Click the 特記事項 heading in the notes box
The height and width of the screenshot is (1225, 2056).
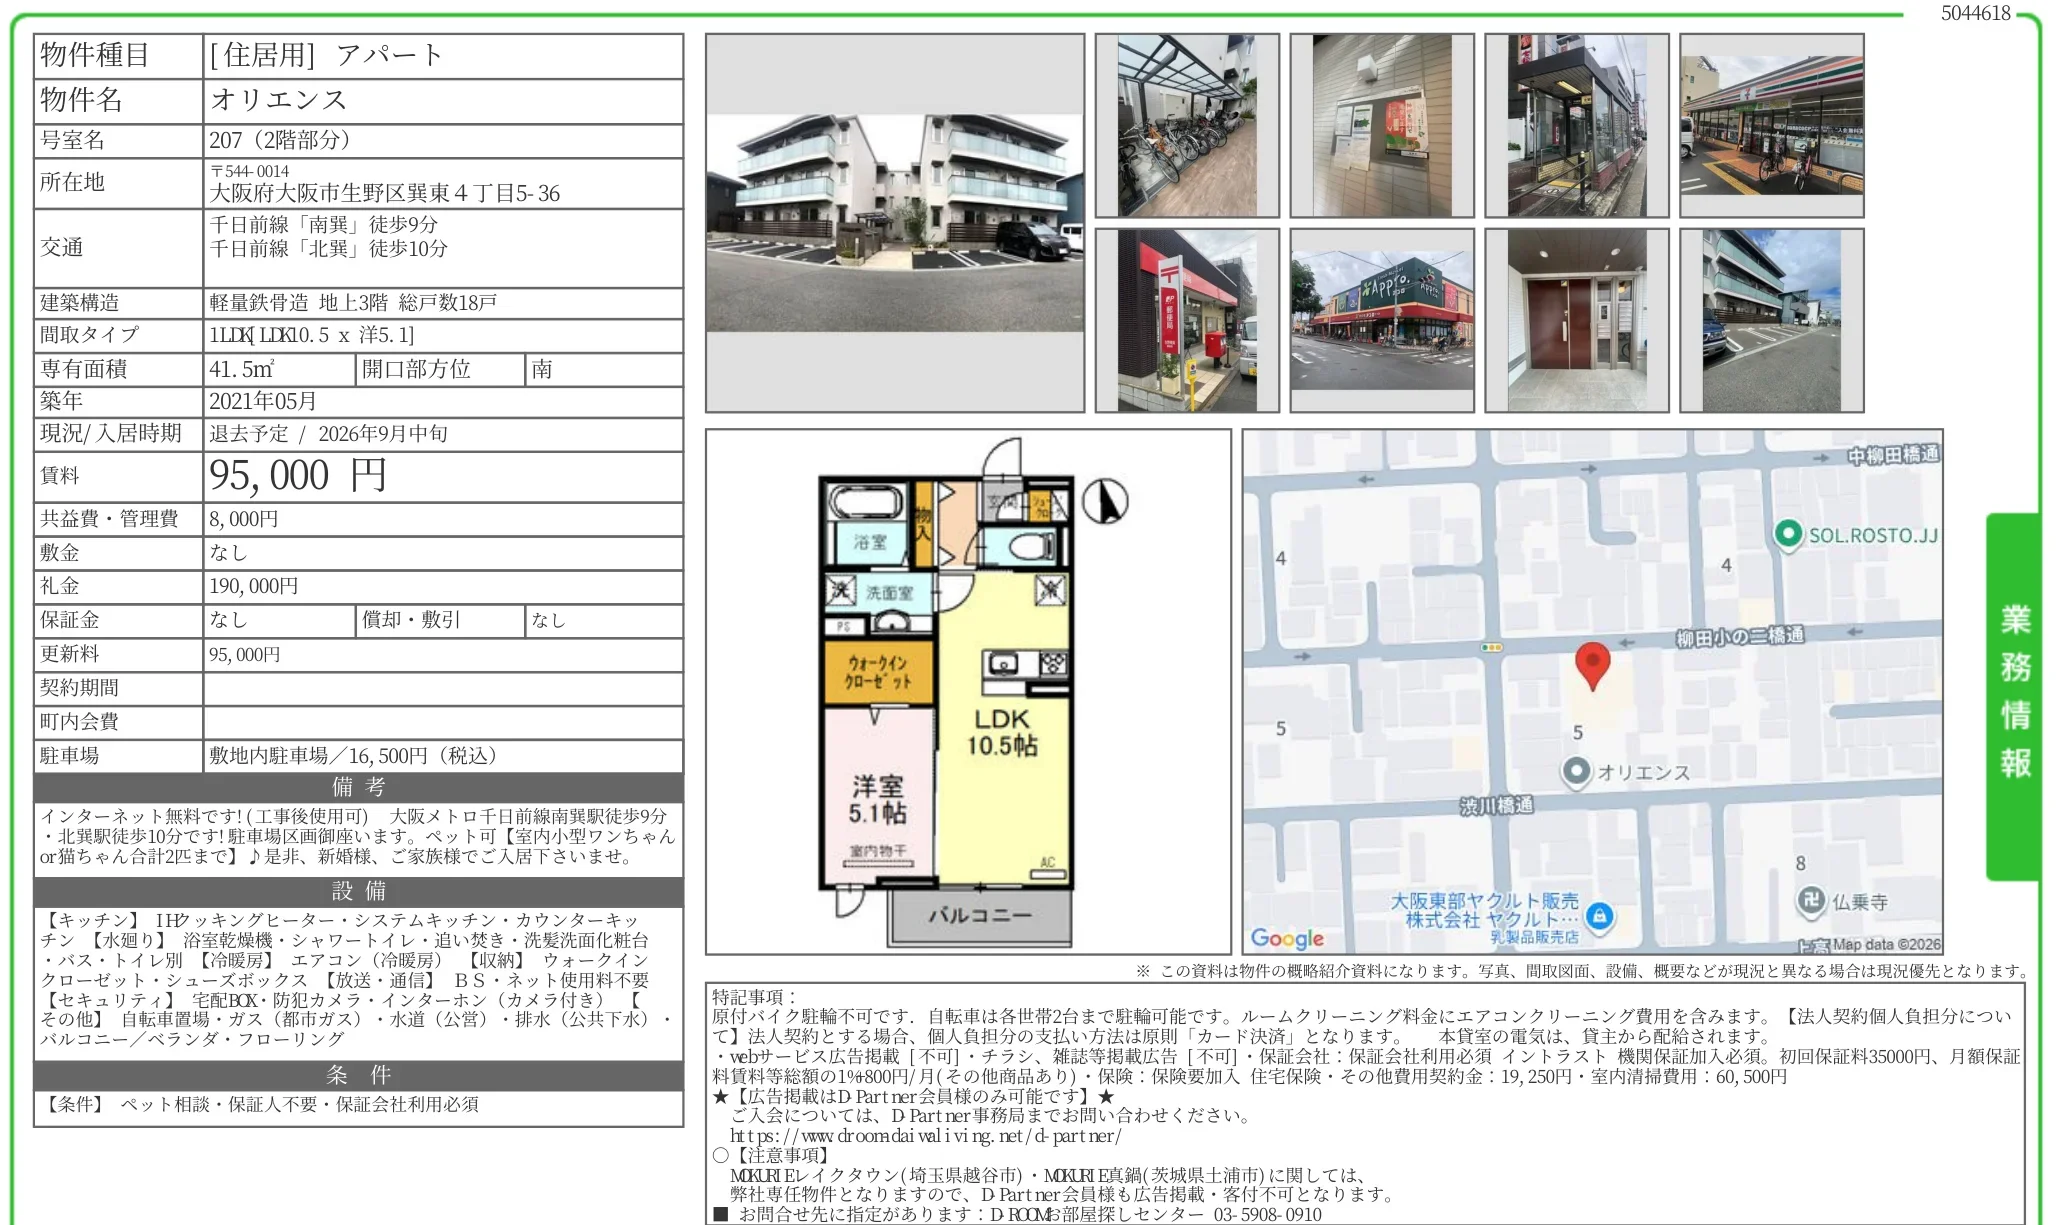click(x=755, y=997)
